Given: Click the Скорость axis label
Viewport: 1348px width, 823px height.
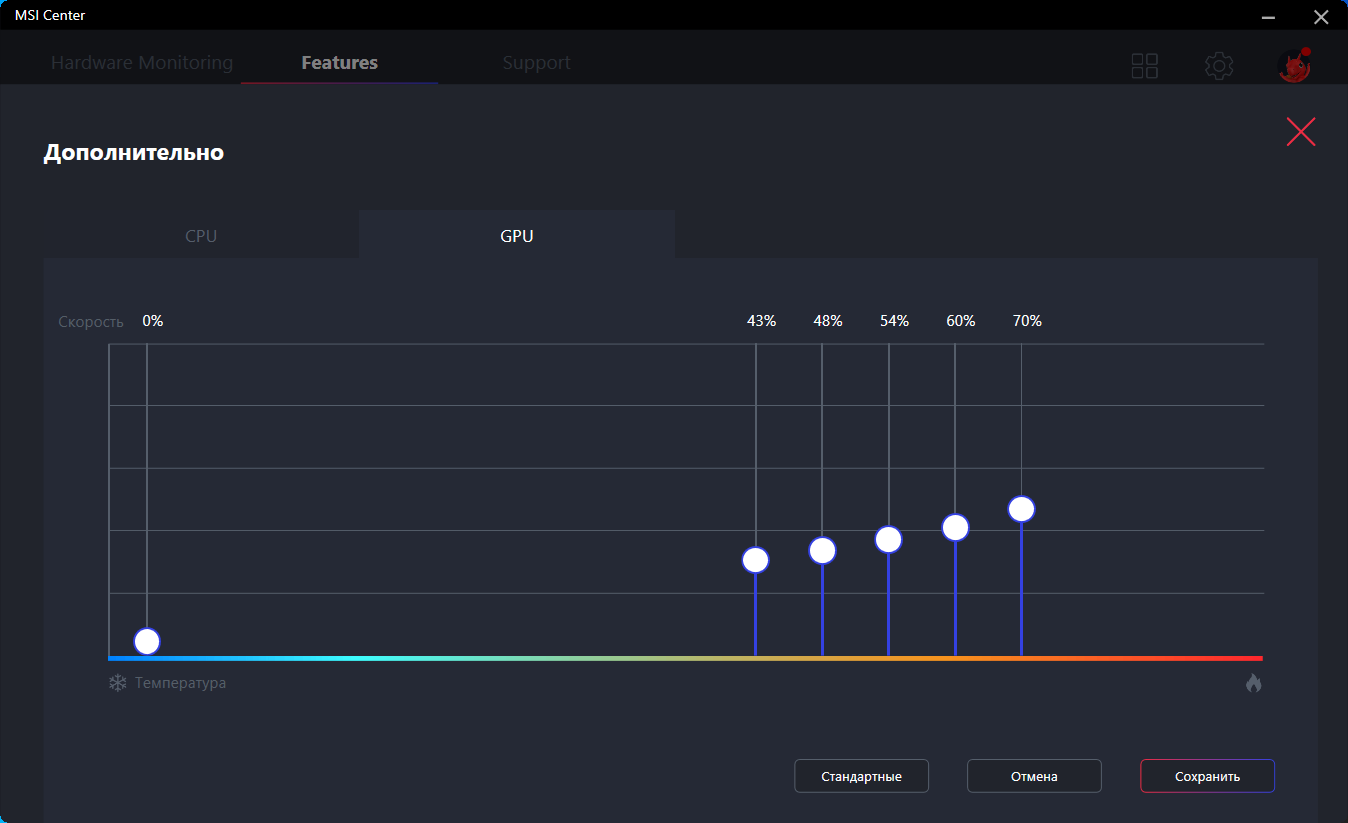Looking at the screenshot, I should tap(91, 322).
